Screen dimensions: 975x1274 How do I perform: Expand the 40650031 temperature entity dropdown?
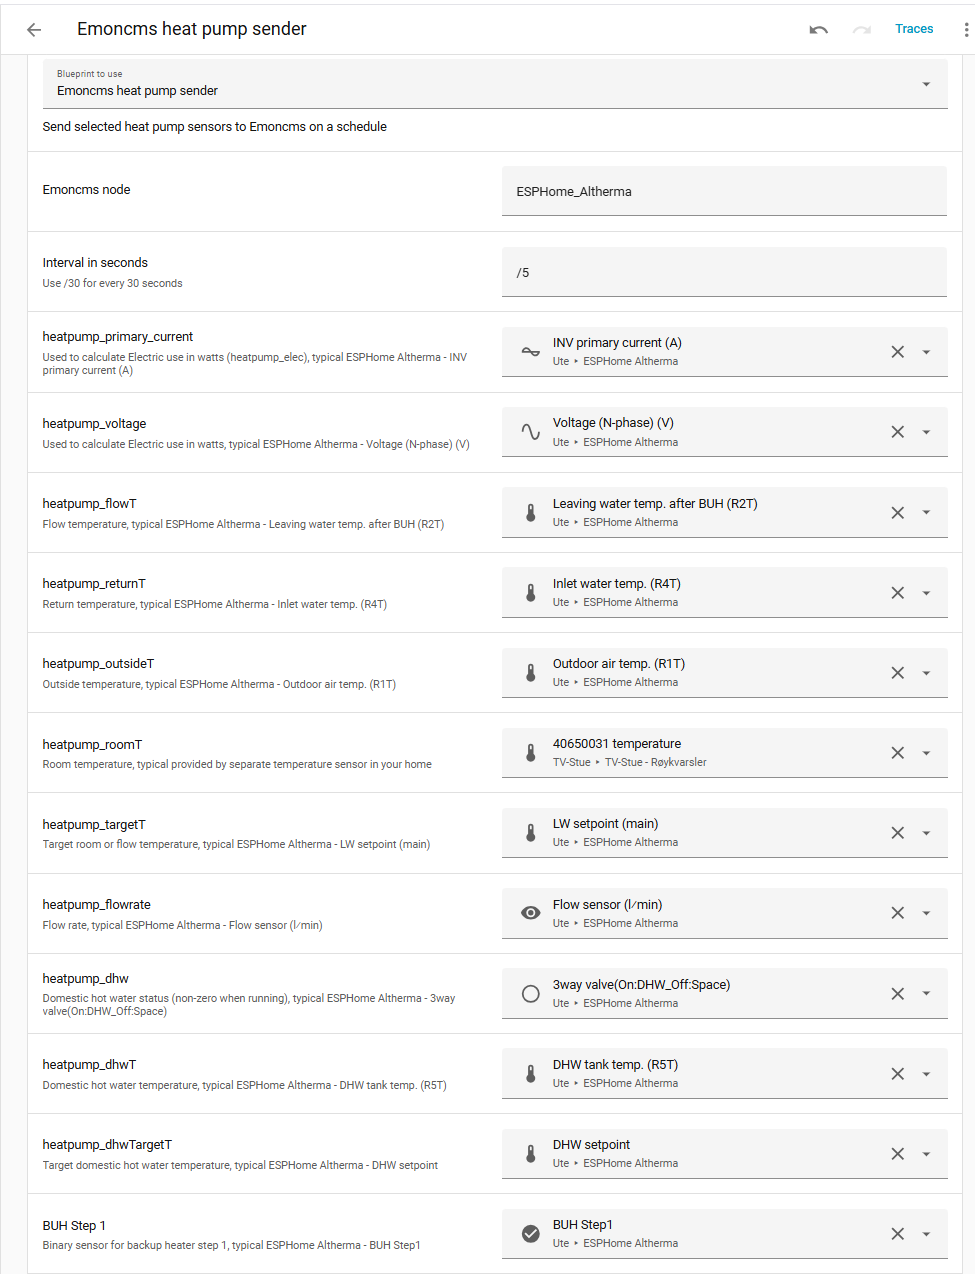click(x=926, y=753)
